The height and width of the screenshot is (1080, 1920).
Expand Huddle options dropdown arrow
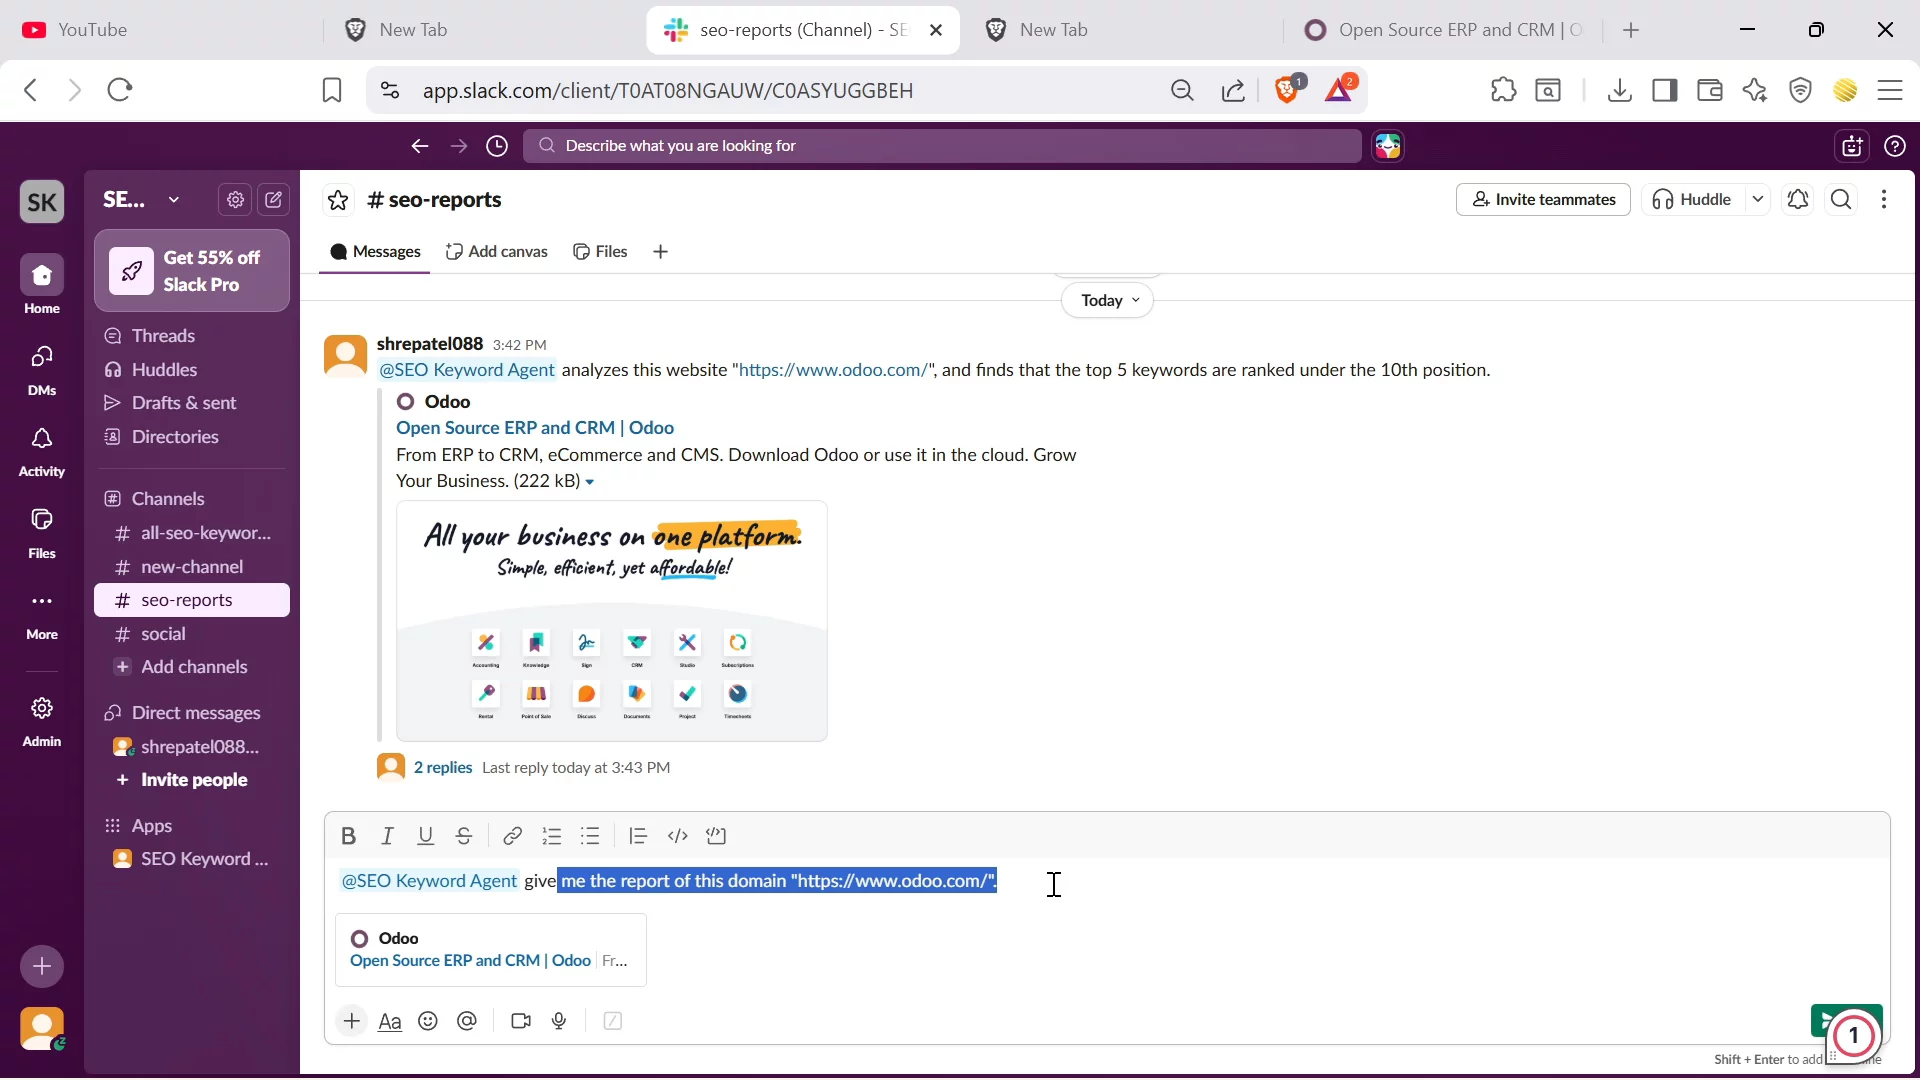1758,200
